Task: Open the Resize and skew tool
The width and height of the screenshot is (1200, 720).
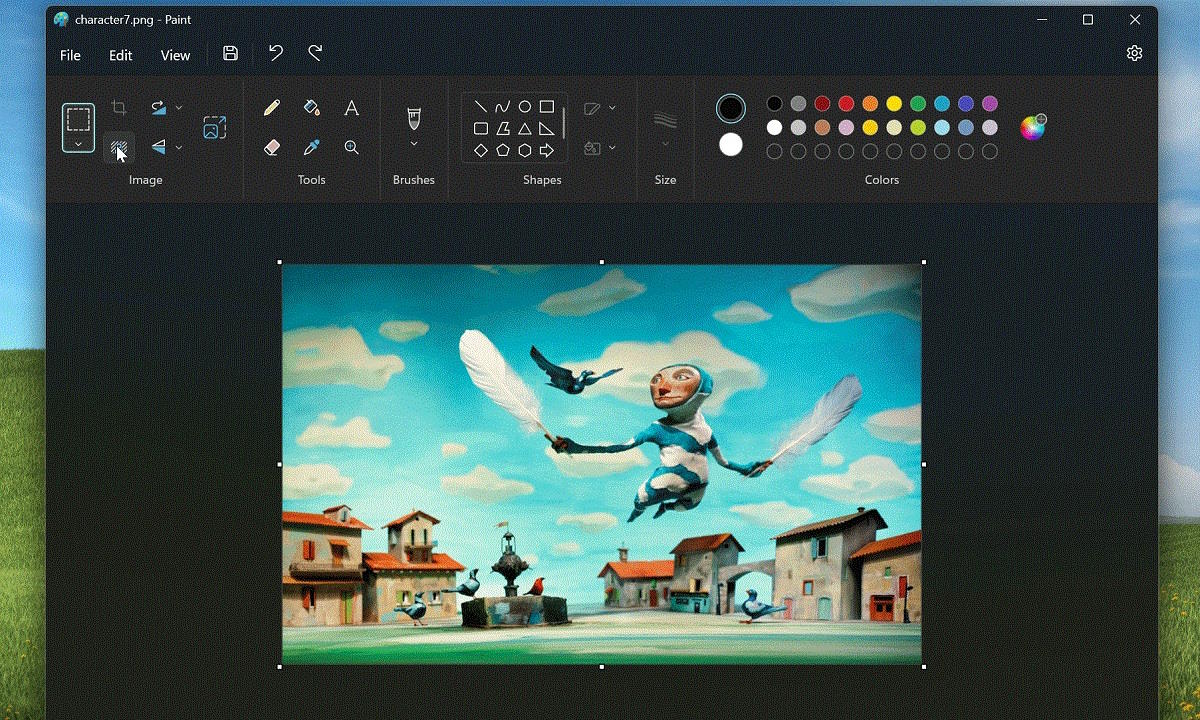Action: [x=214, y=128]
